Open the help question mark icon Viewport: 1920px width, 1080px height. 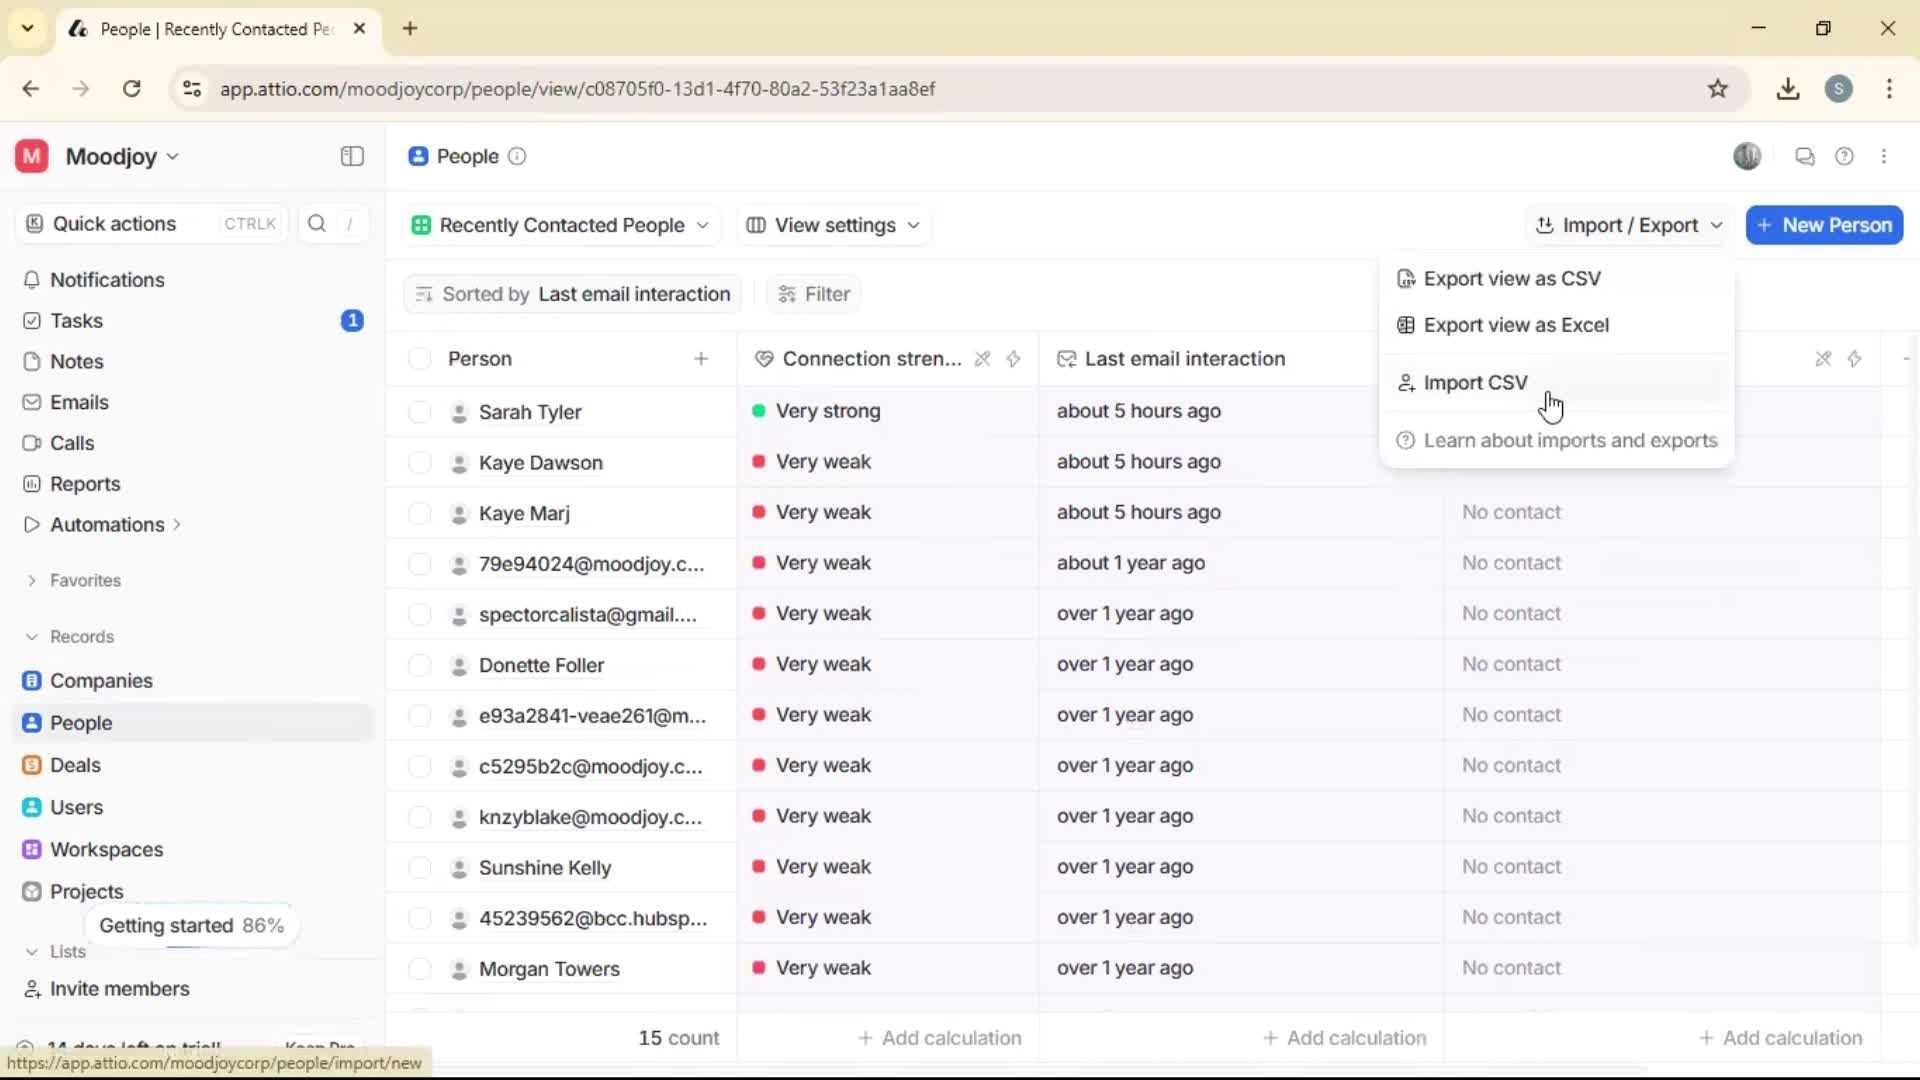(x=1844, y=156)
